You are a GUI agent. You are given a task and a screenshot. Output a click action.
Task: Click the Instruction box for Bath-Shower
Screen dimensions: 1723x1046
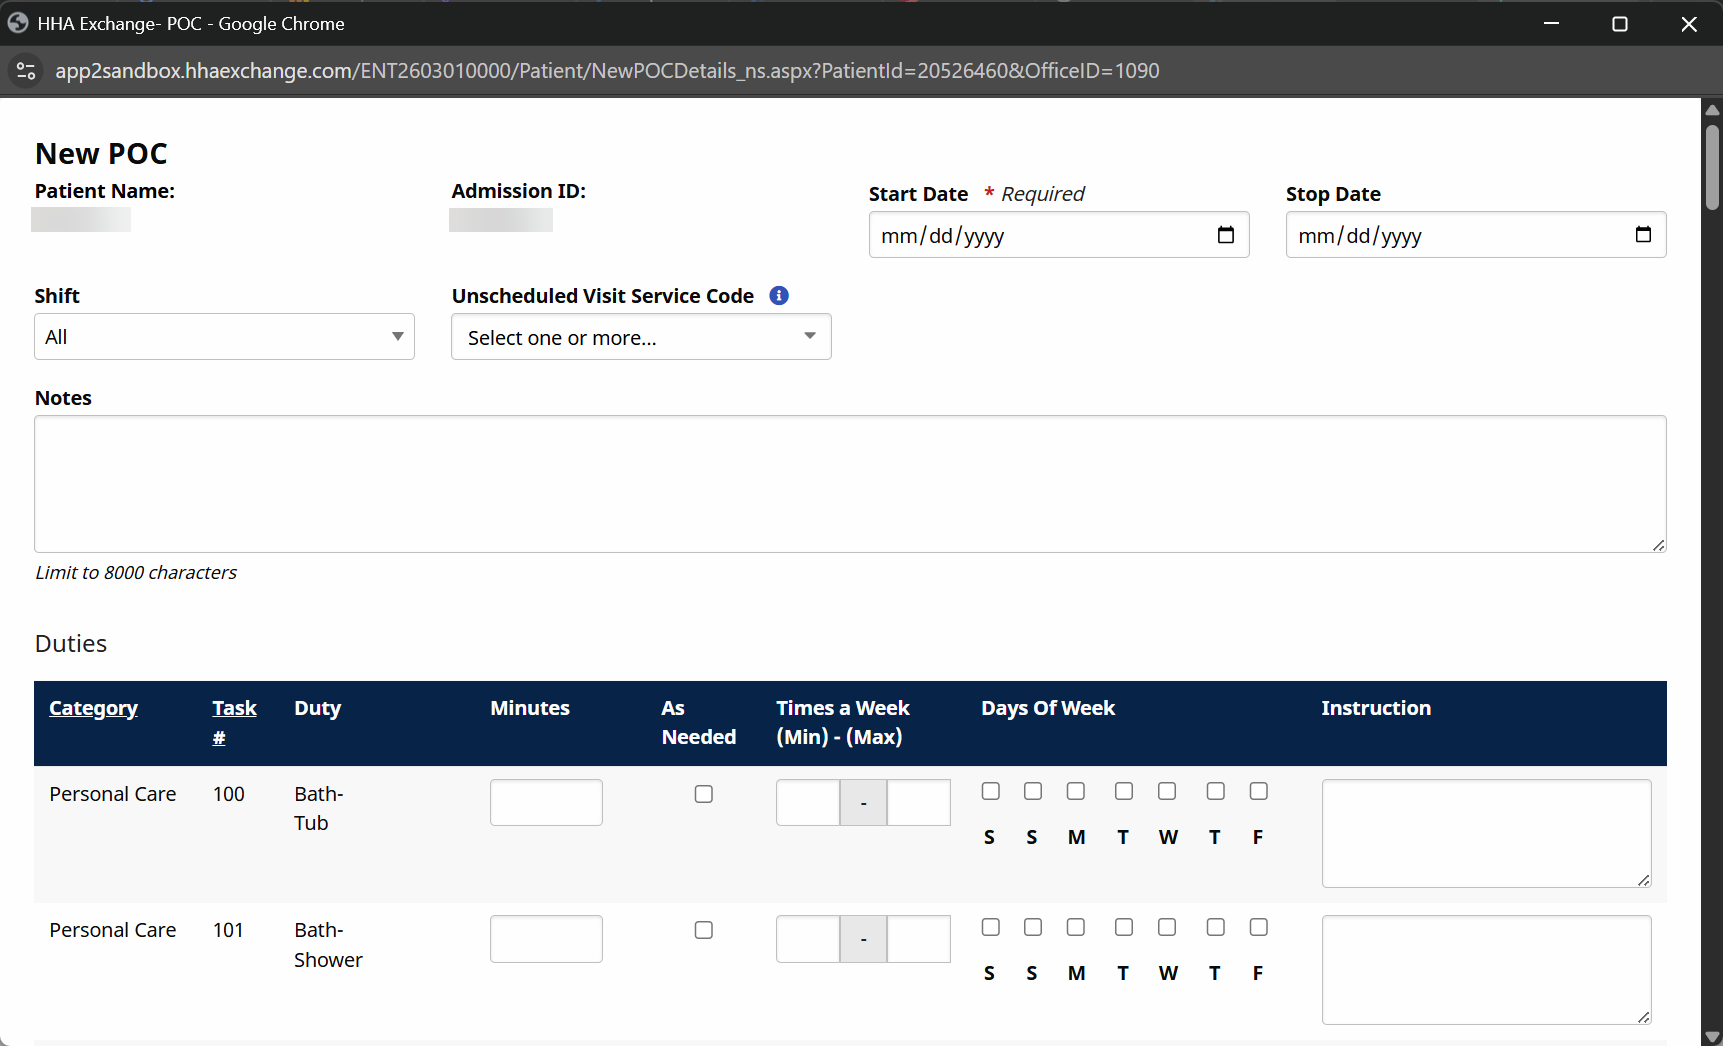pos(1486,969)
